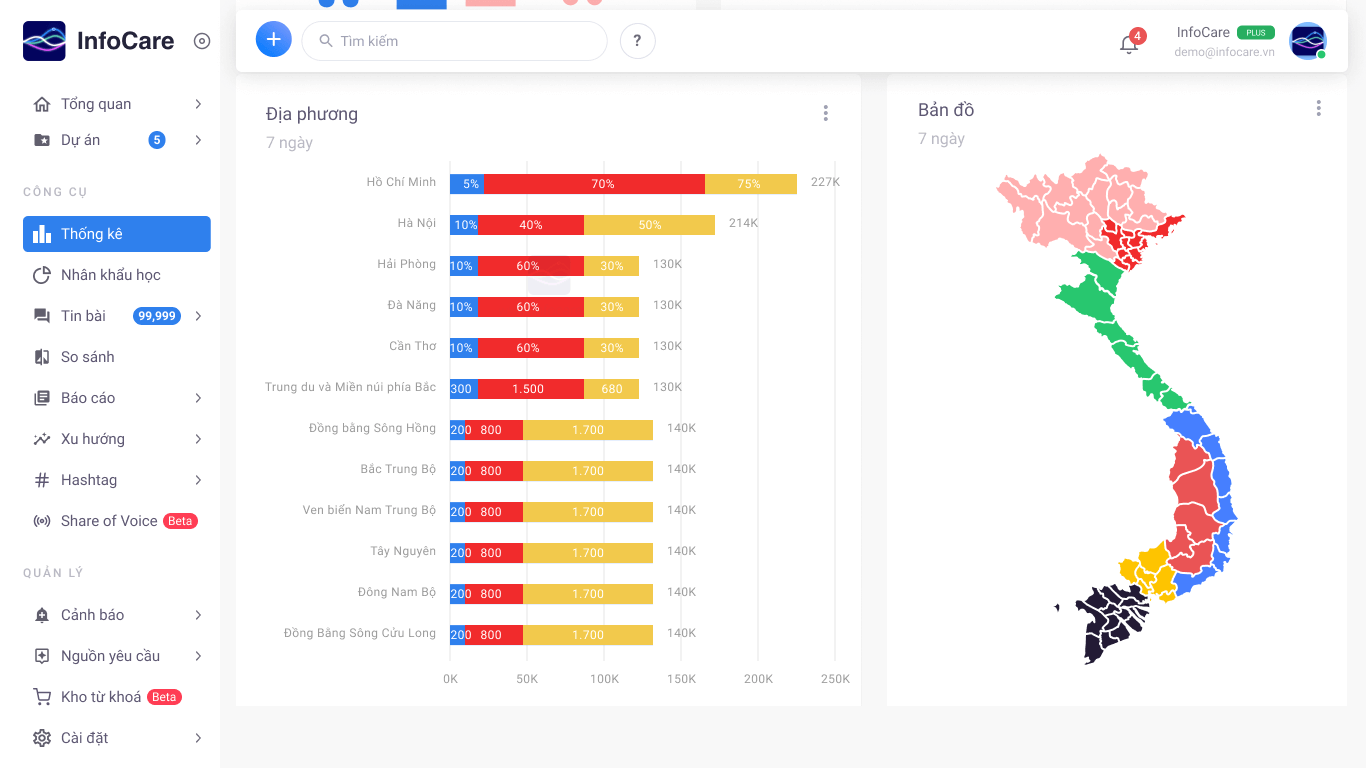Image resolution: width=1366 pixels, height=768 pixels.
Task: Expand the Cài đặt settings chevron
Action: [198, 738]
